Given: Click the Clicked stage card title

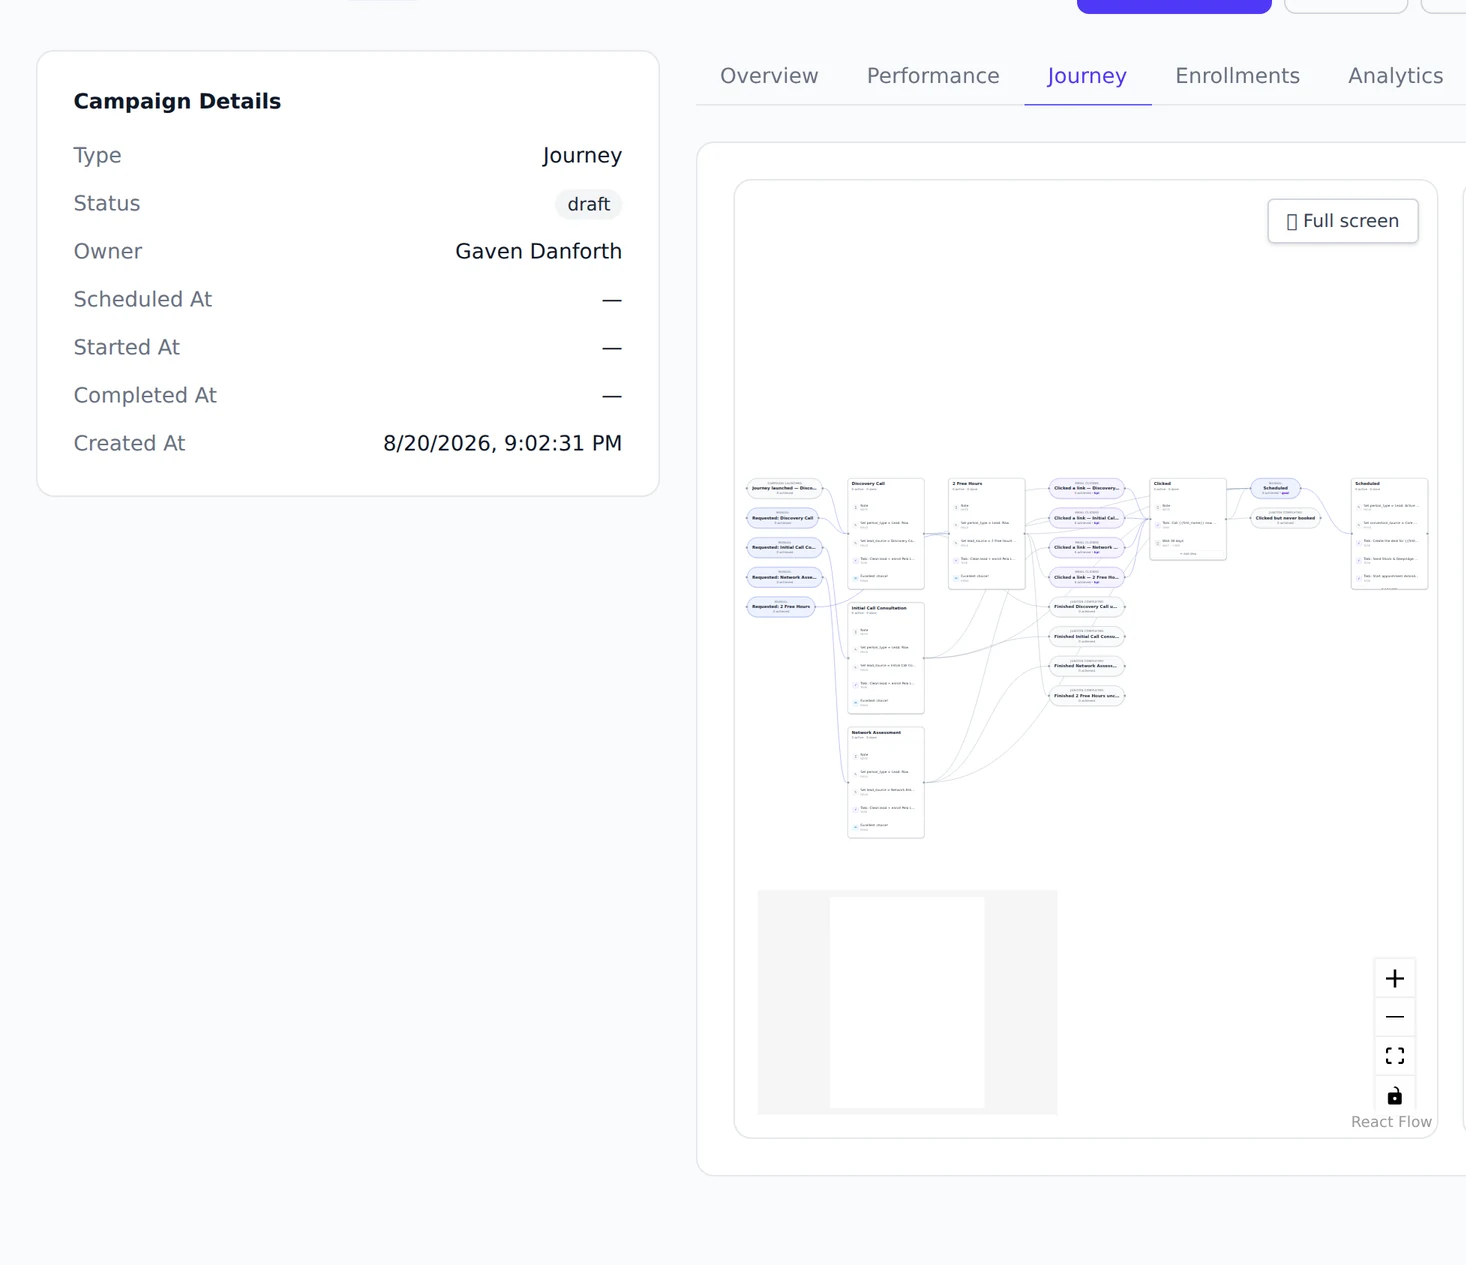Looking at the screenshot, I should pyautogui.click(x=1162, y=484).
